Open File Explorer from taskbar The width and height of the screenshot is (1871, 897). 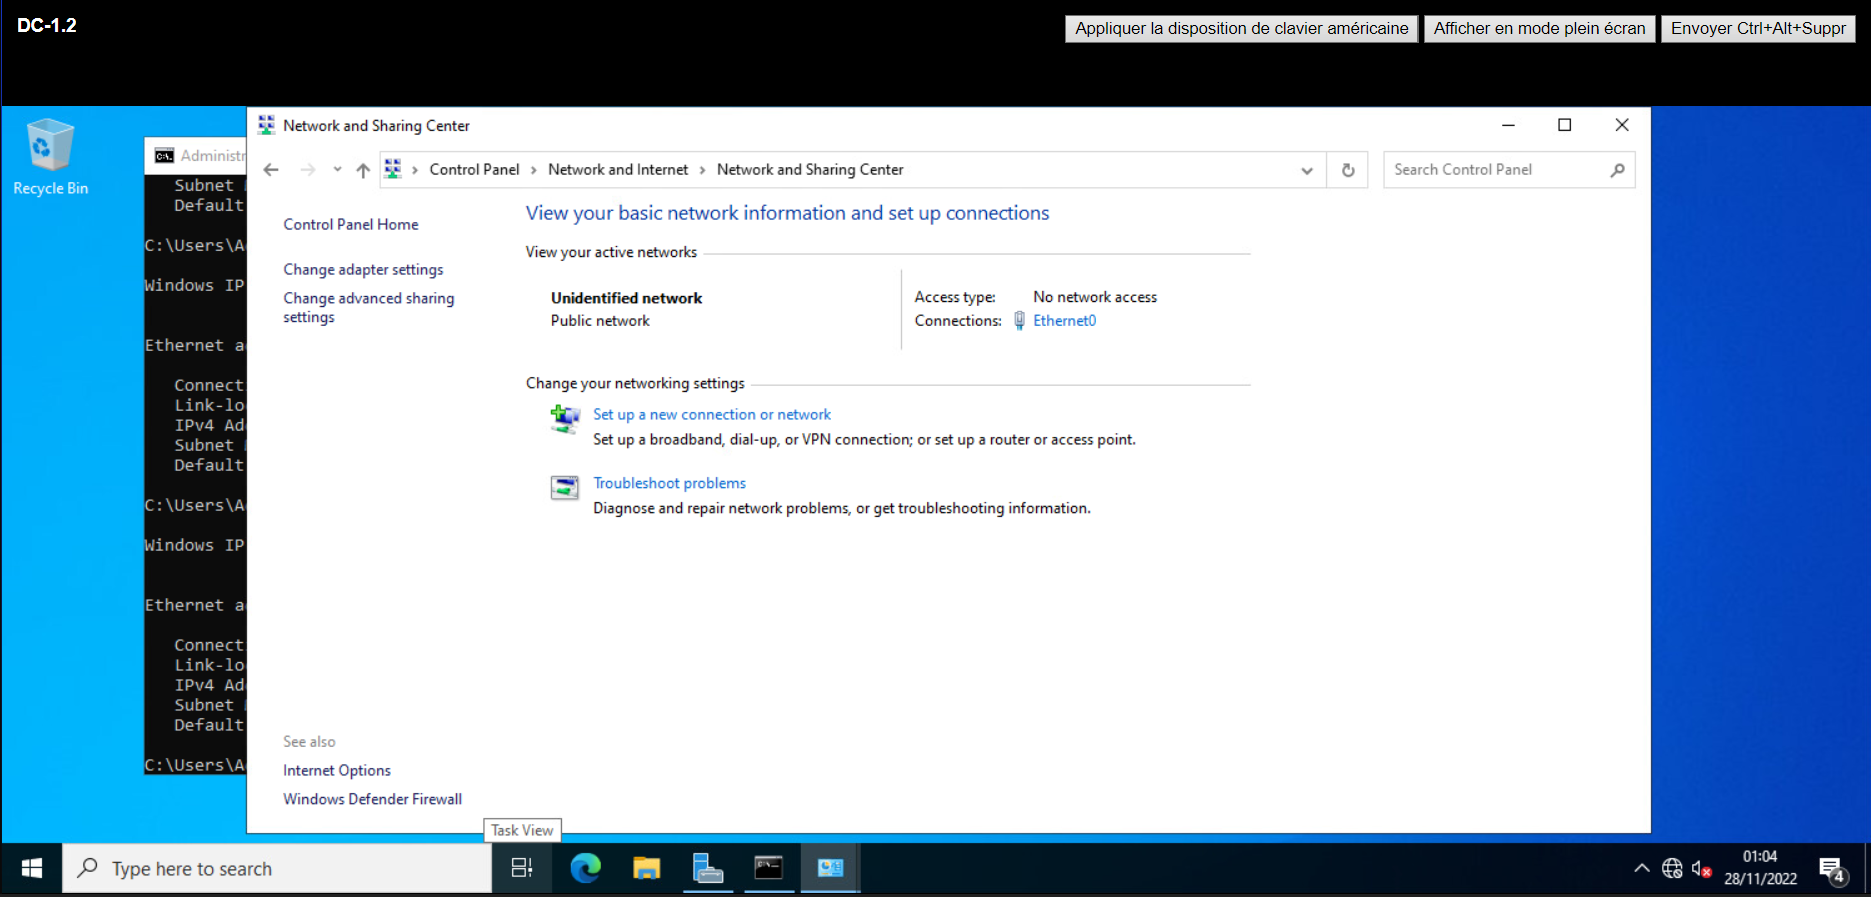coord(647,868)
